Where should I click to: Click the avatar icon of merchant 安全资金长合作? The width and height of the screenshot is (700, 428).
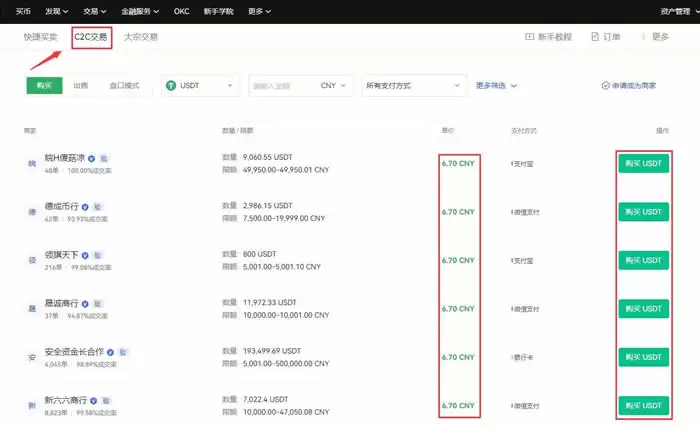(32, 357)
